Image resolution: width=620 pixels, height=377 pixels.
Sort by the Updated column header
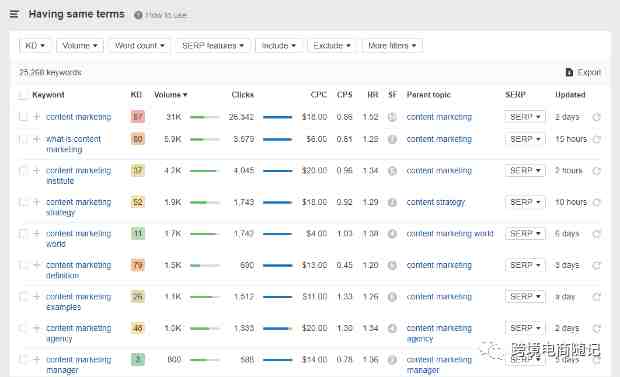tap(570, 95)
